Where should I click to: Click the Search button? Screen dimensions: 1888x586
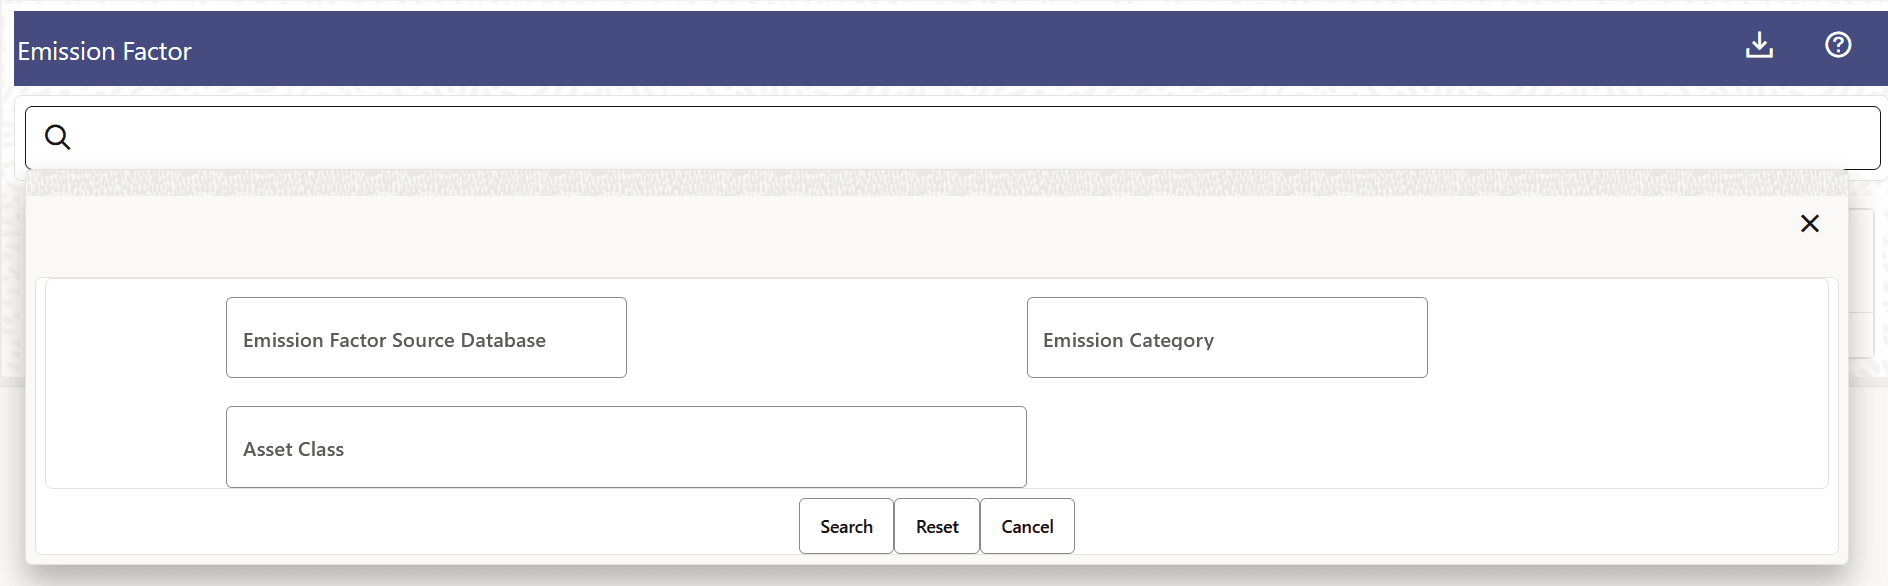coord(845,526)
